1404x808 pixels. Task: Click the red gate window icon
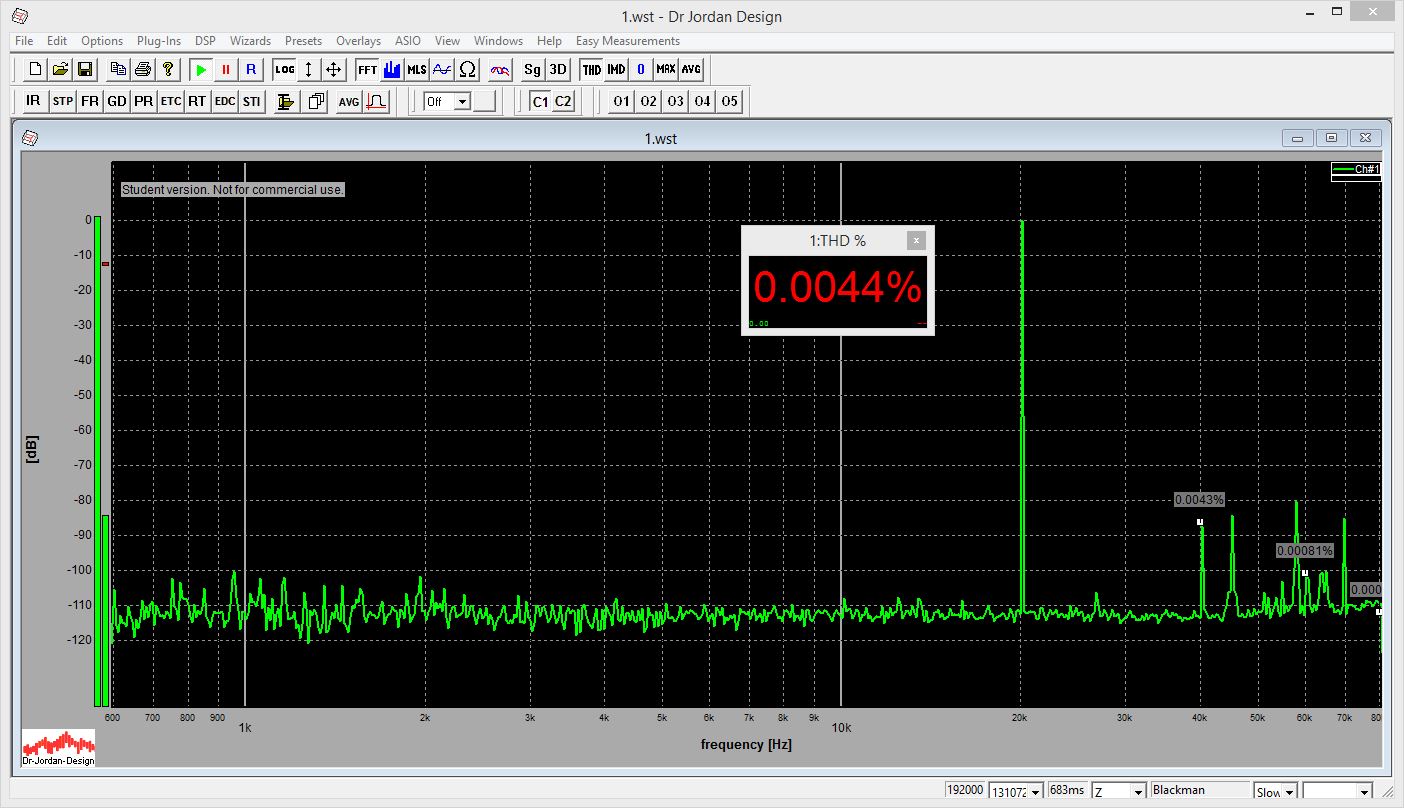coord(376,101)
